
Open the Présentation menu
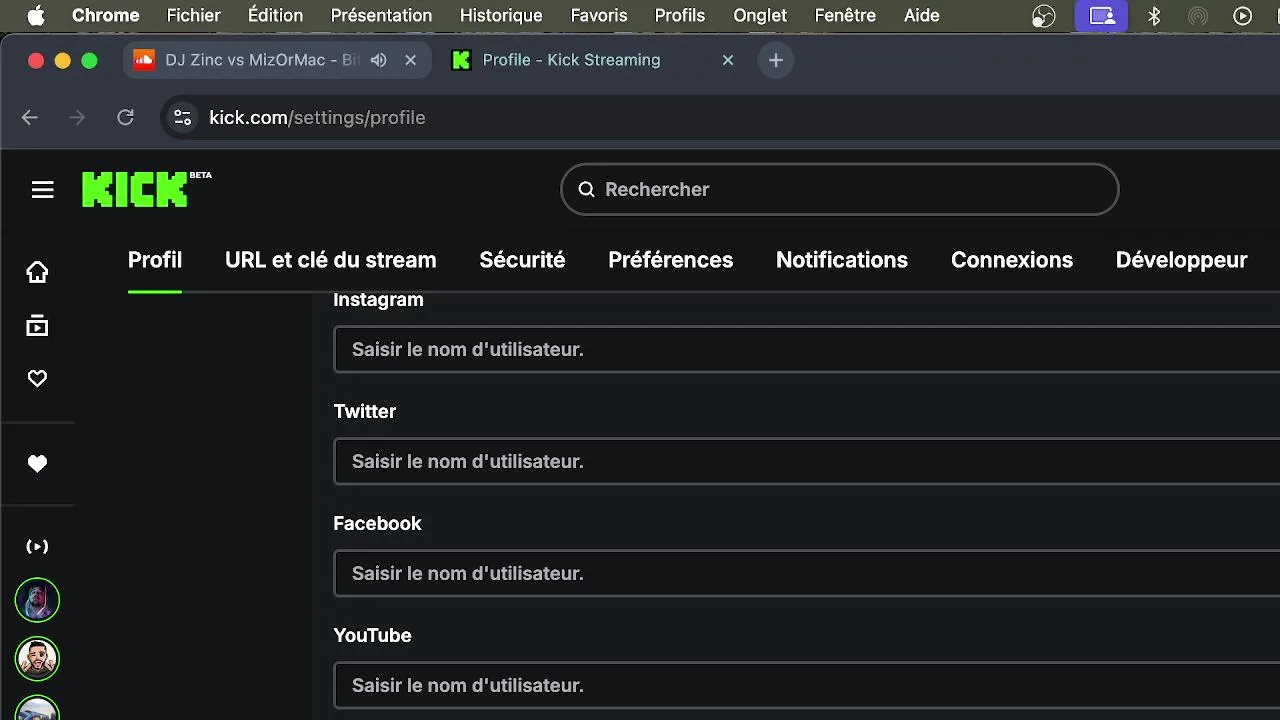point(382,15)
